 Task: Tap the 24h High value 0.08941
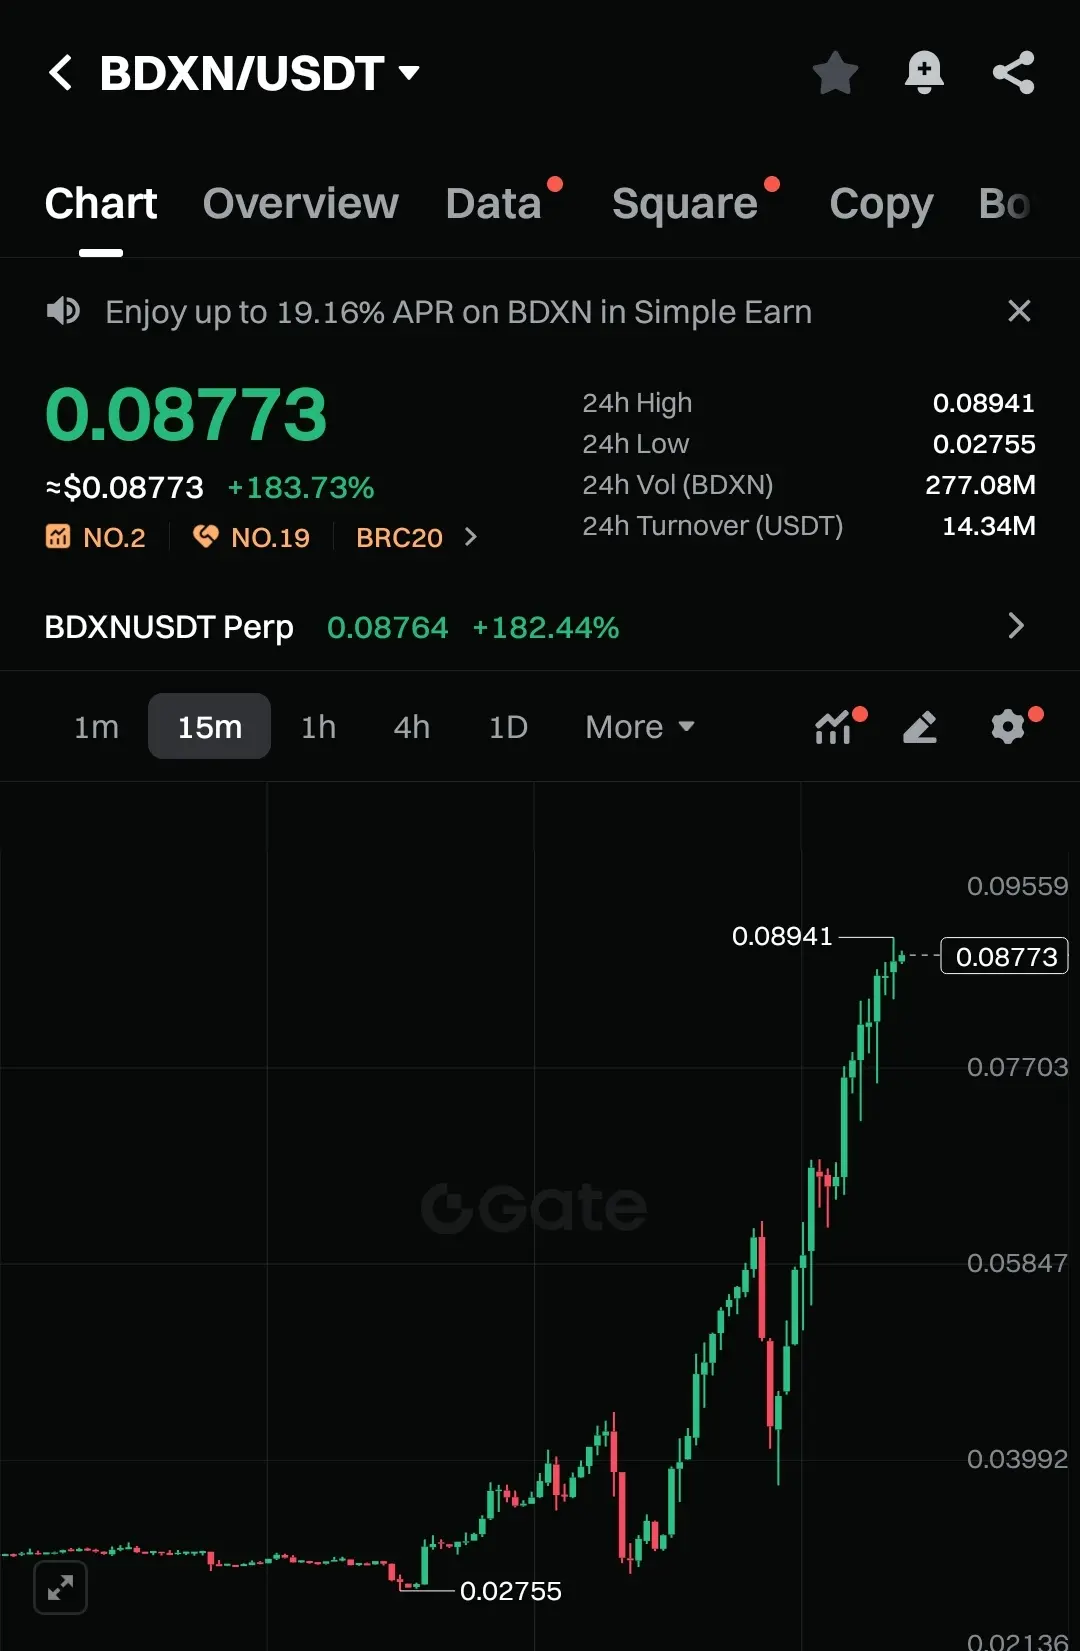[x=983, y=403]
